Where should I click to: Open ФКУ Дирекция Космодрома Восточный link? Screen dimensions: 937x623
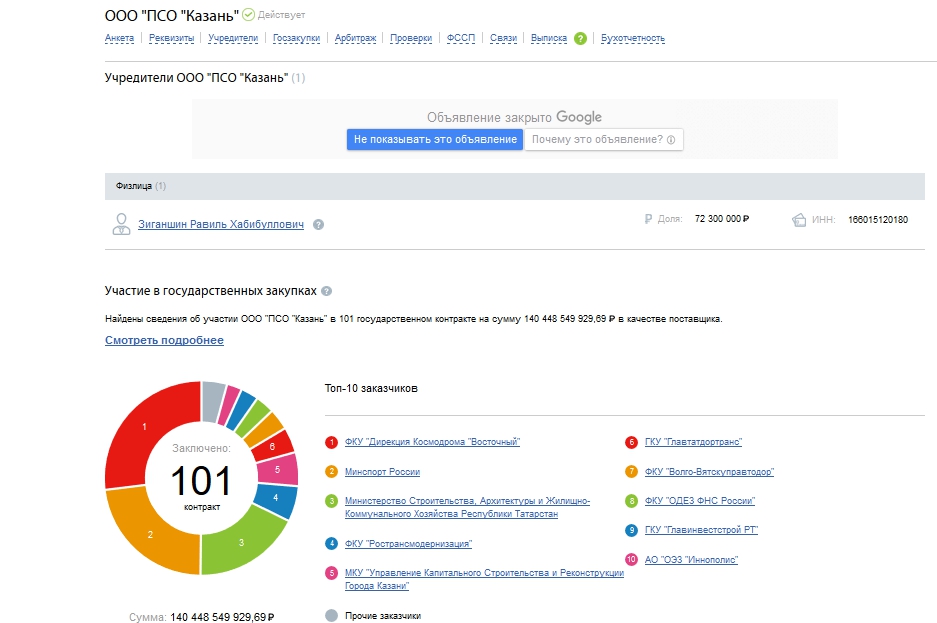pos(433,442)
